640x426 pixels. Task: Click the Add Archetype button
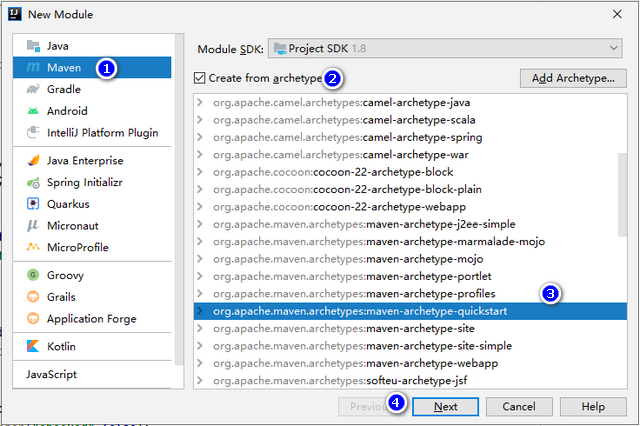click(573, 78)
